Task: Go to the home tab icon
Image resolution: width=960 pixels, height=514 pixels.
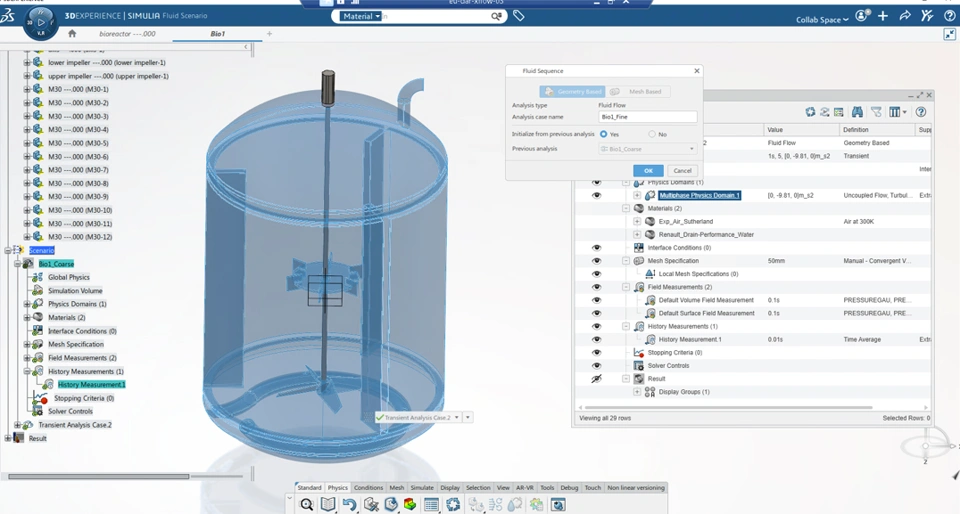Action: point(72,33)
